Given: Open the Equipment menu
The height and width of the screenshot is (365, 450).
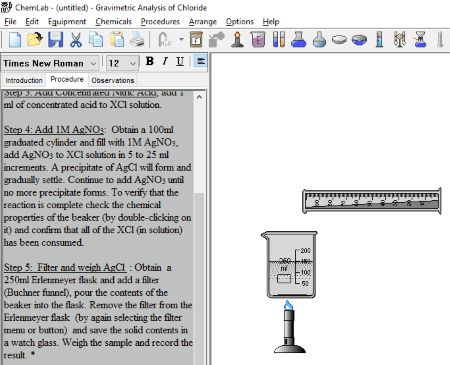Looking at the screenshot, I should 67,22.
